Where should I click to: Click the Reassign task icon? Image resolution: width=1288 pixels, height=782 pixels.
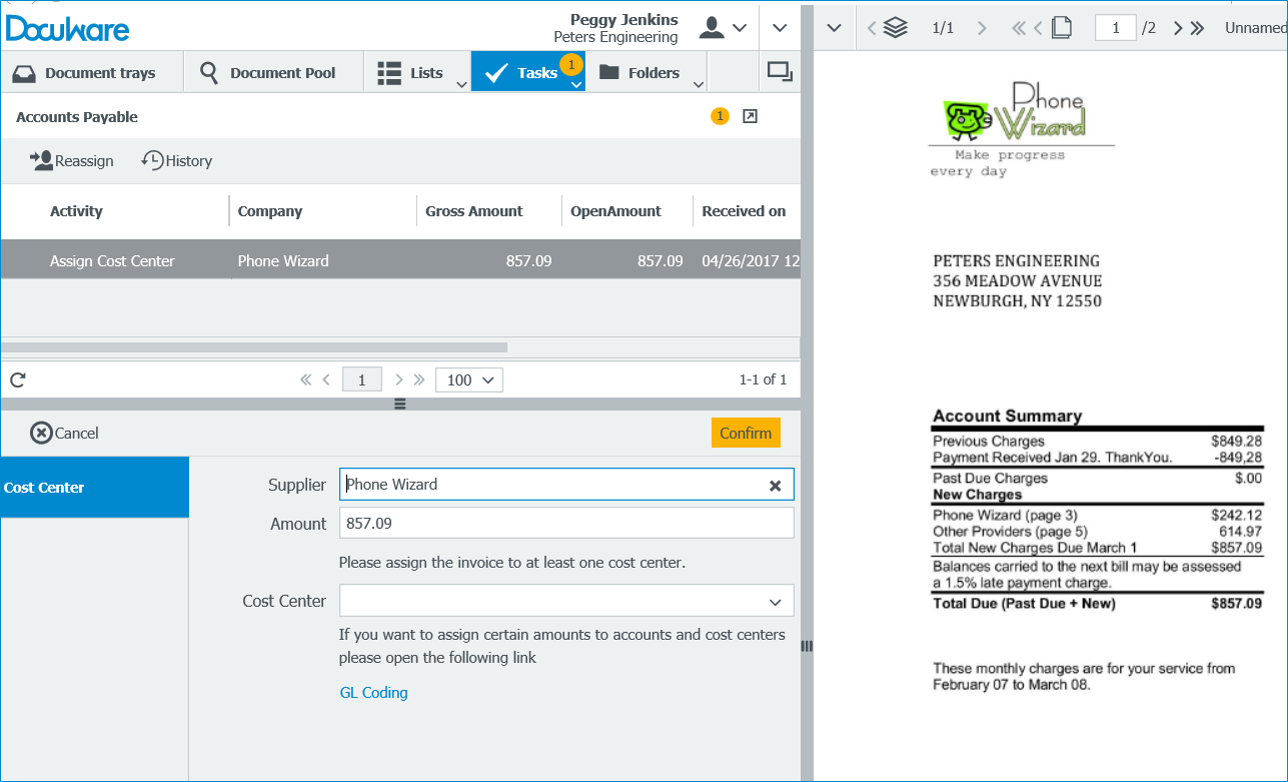tap(41, 160)
